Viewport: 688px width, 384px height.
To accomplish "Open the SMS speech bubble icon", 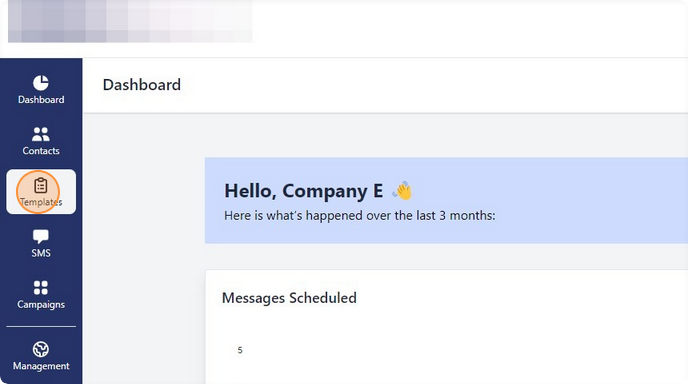I will tap(41, 237).
